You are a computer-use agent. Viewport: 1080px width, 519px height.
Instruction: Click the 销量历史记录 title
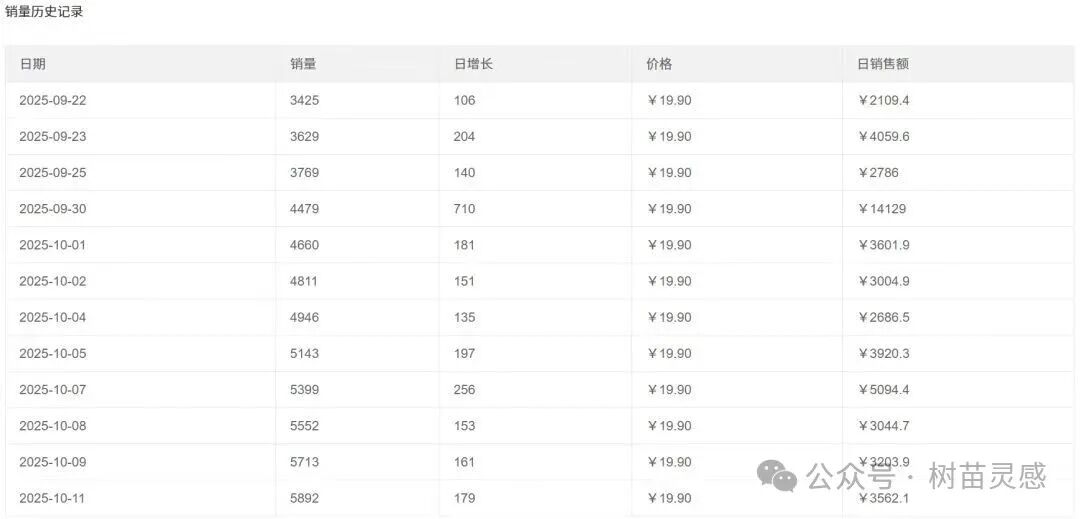tap(44, 12)
